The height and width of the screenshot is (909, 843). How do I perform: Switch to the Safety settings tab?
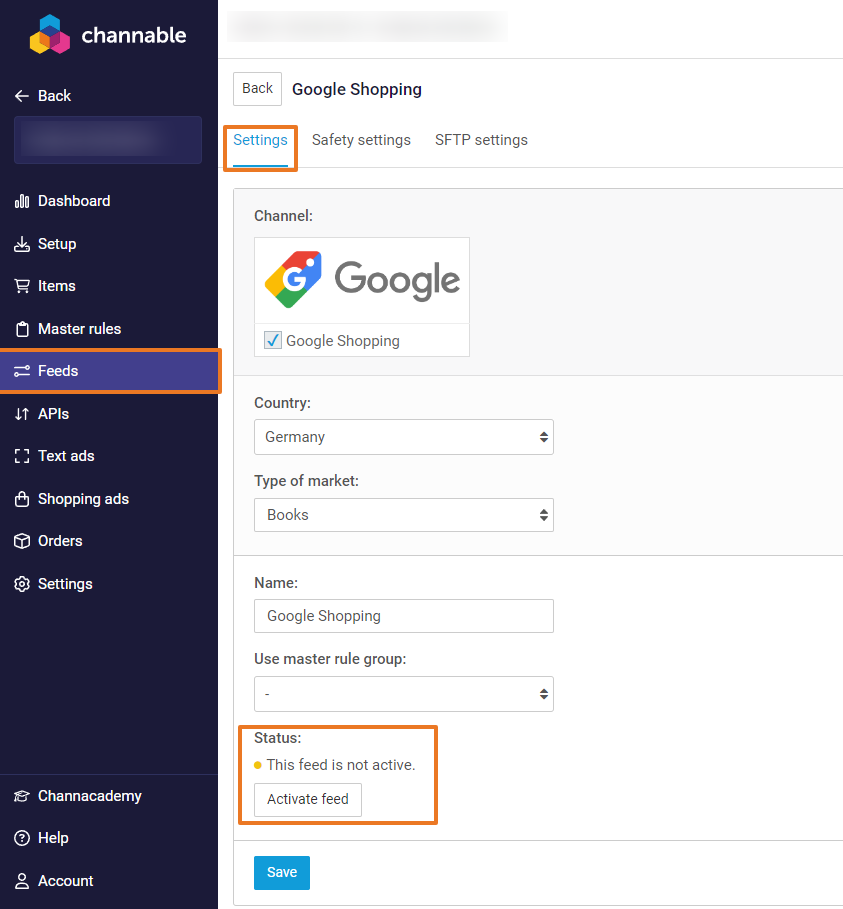[361, 140]
